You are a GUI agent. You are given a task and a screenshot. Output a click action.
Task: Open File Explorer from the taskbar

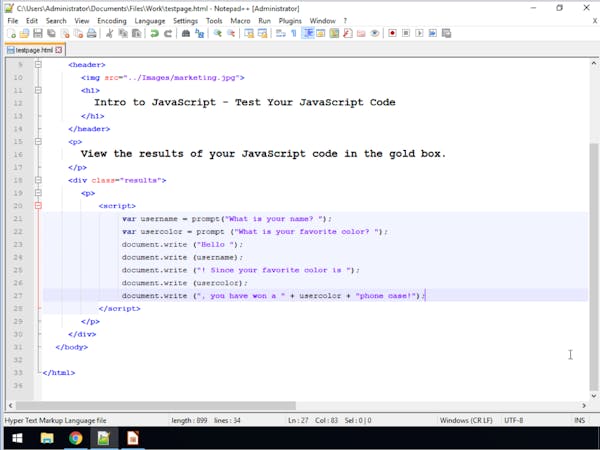47,438
